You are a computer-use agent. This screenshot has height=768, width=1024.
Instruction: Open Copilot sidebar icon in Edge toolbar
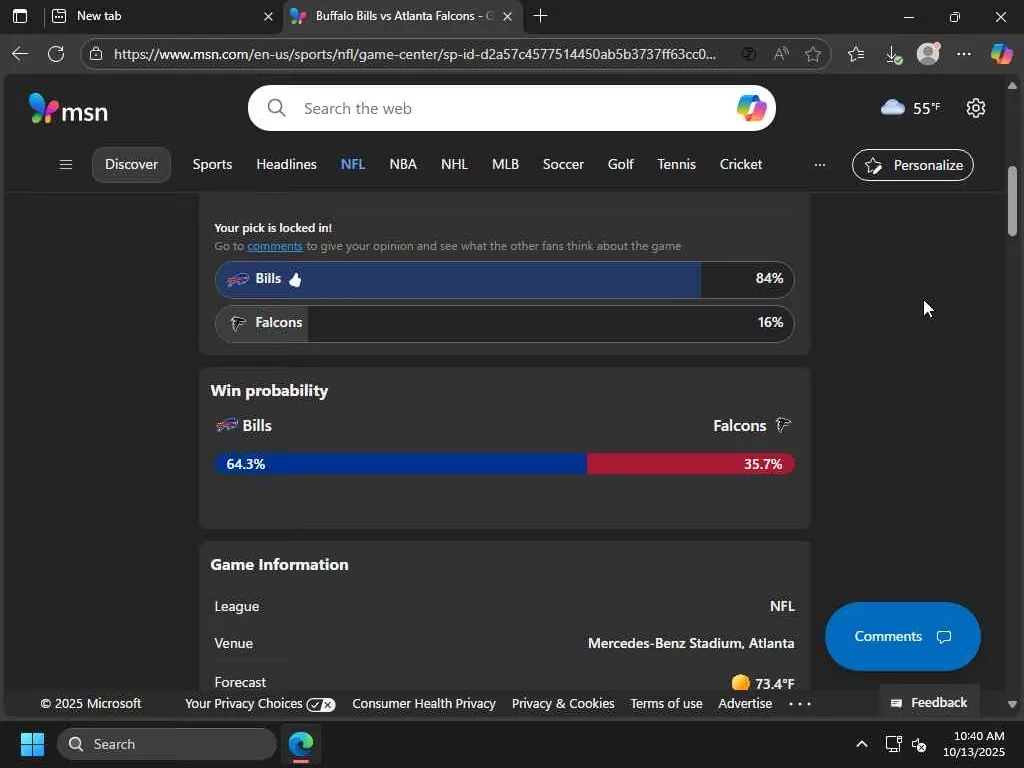pyautogui.click(x=1001, y=54)
